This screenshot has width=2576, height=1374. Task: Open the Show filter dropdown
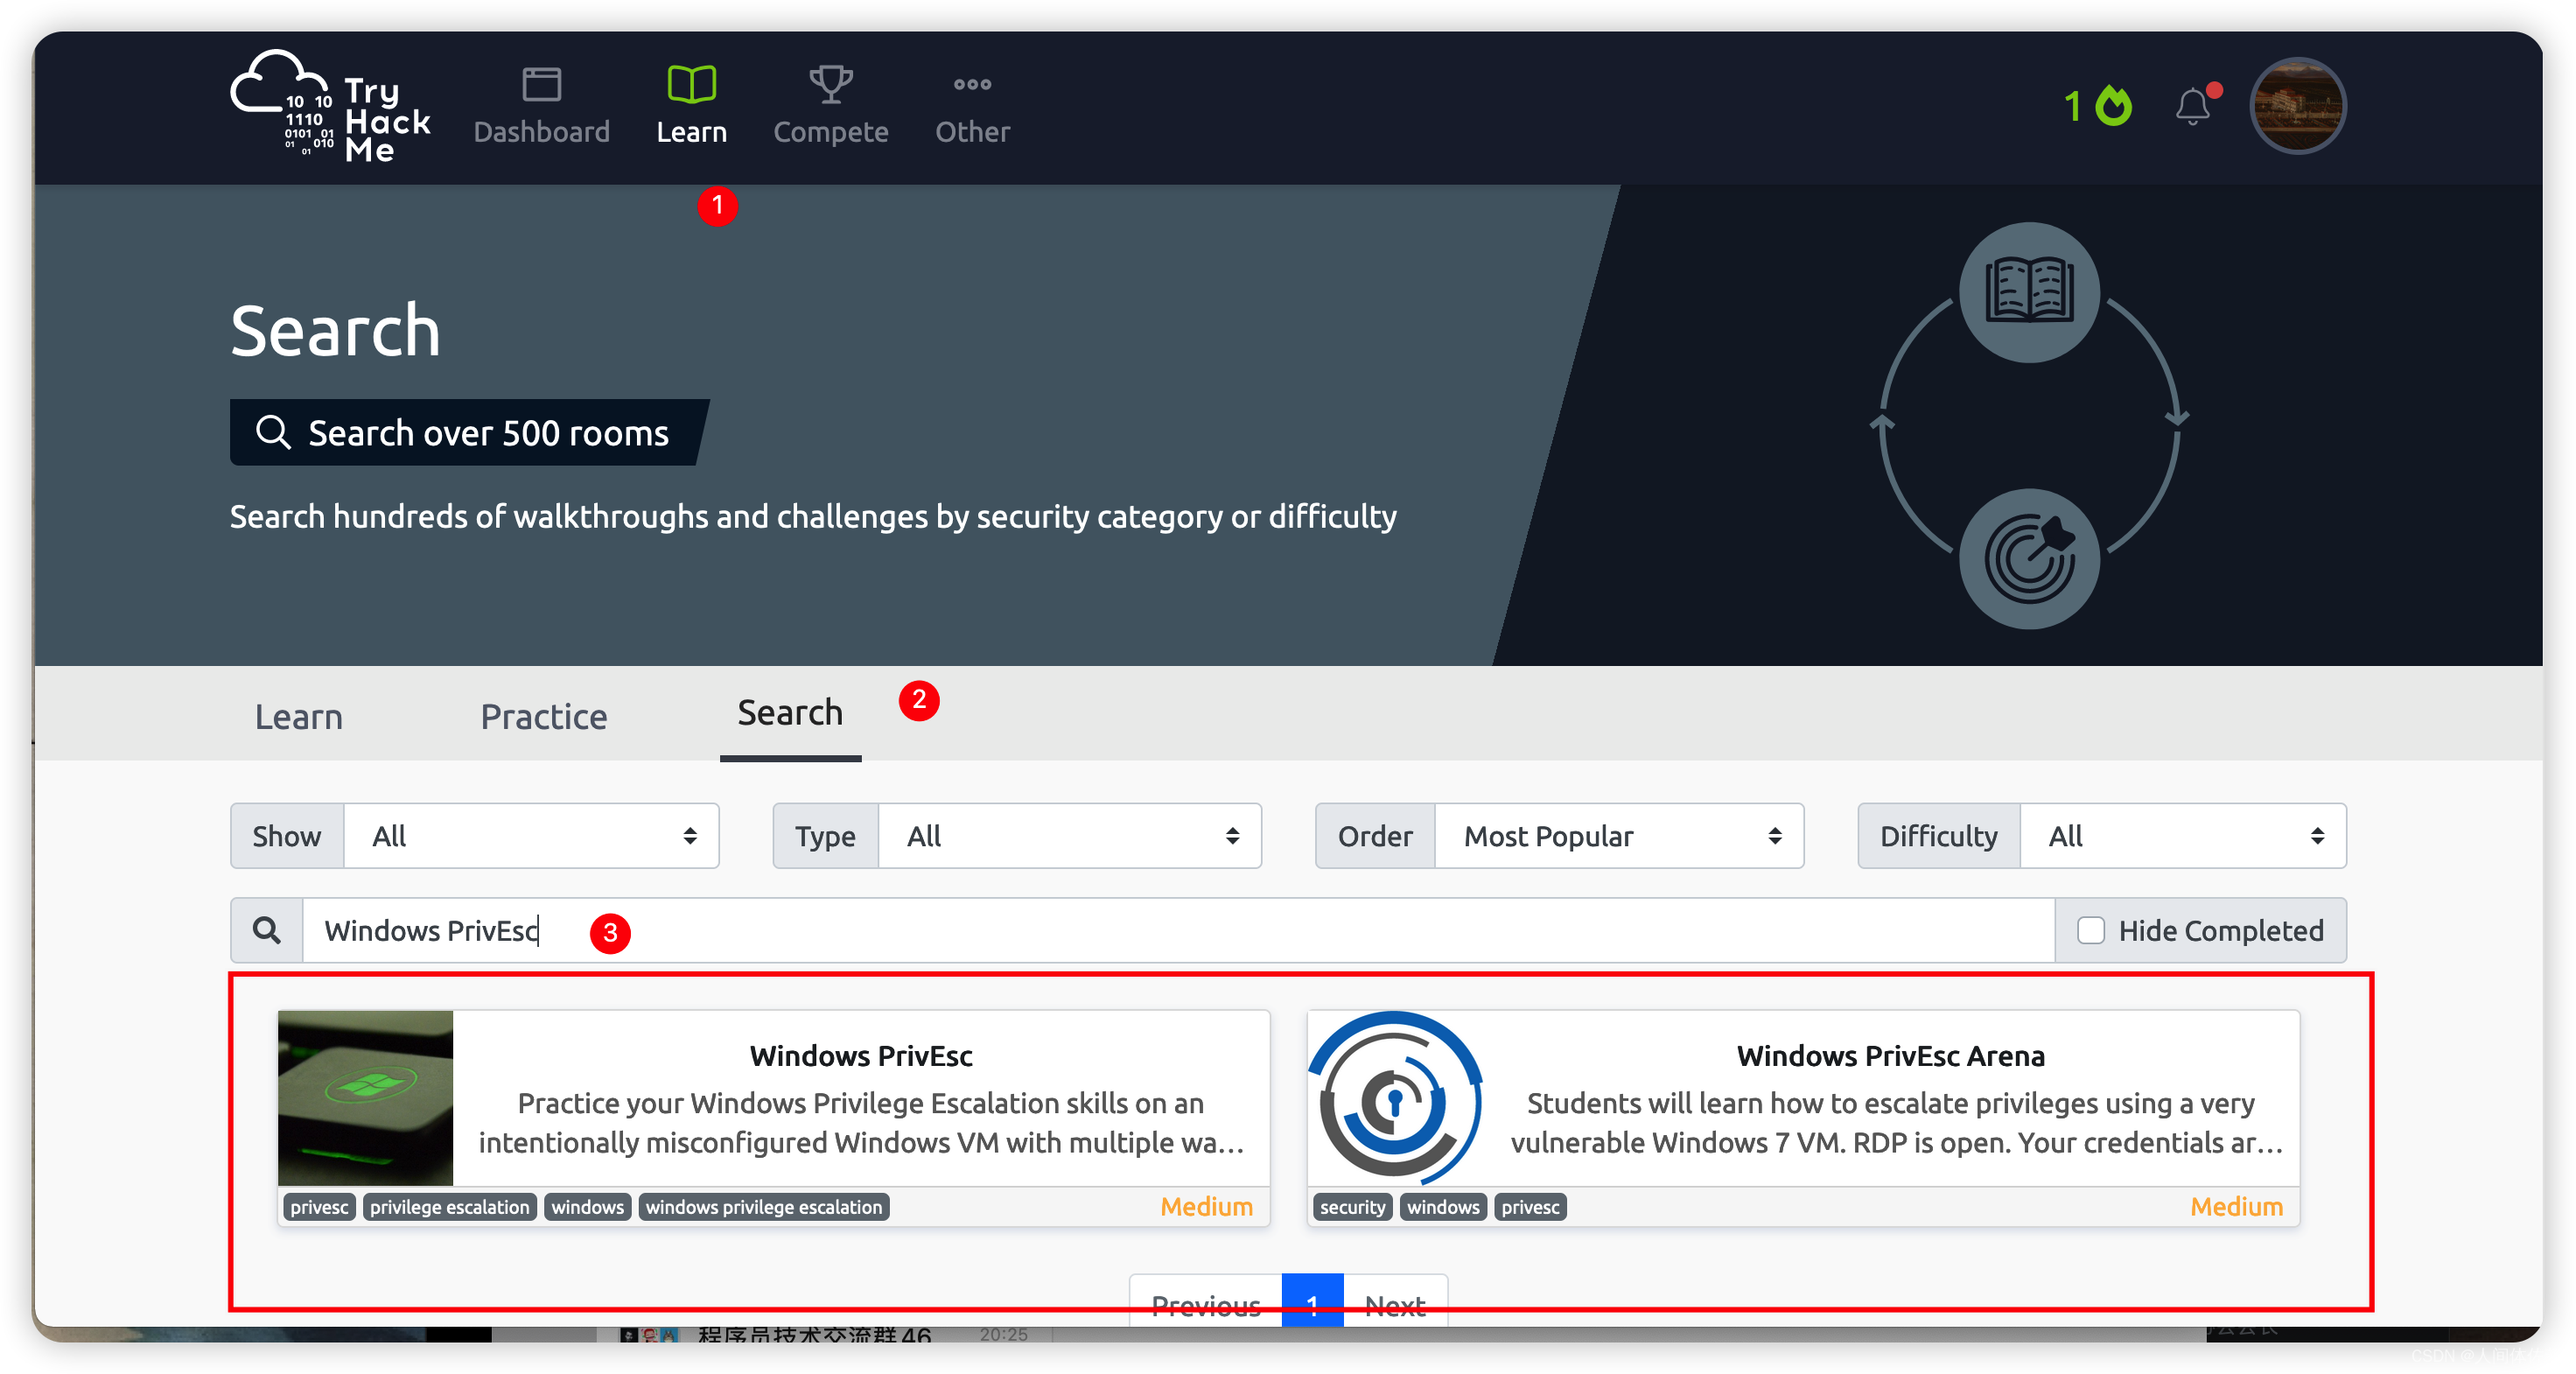click(531, 836)
